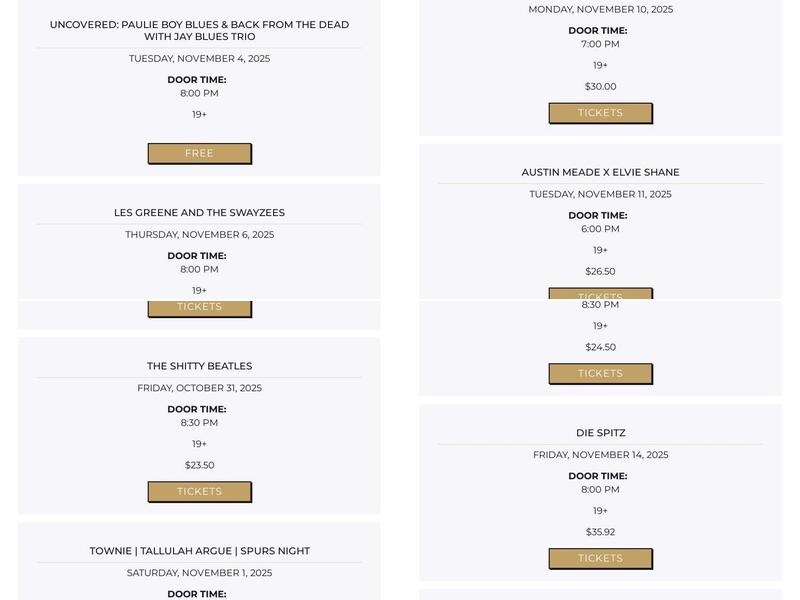Open Austin Meade x Elvie Shane event title
The width and height of the screenshot is (800, 600).
600,172
